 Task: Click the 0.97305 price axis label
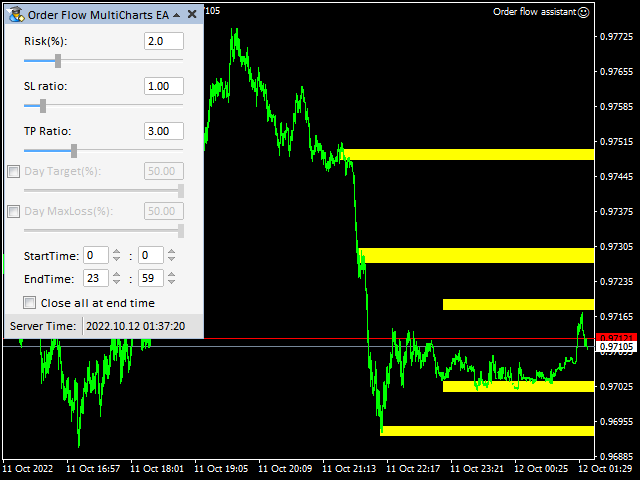[616, 247]
